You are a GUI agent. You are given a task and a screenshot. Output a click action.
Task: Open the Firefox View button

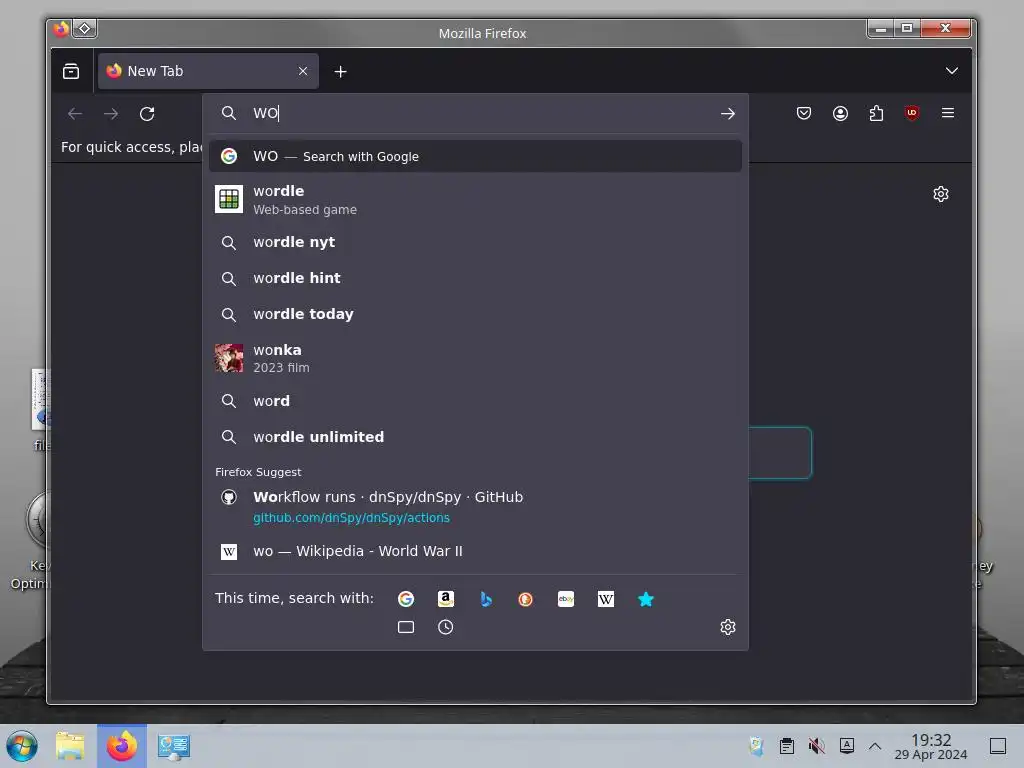coord(71,71)
